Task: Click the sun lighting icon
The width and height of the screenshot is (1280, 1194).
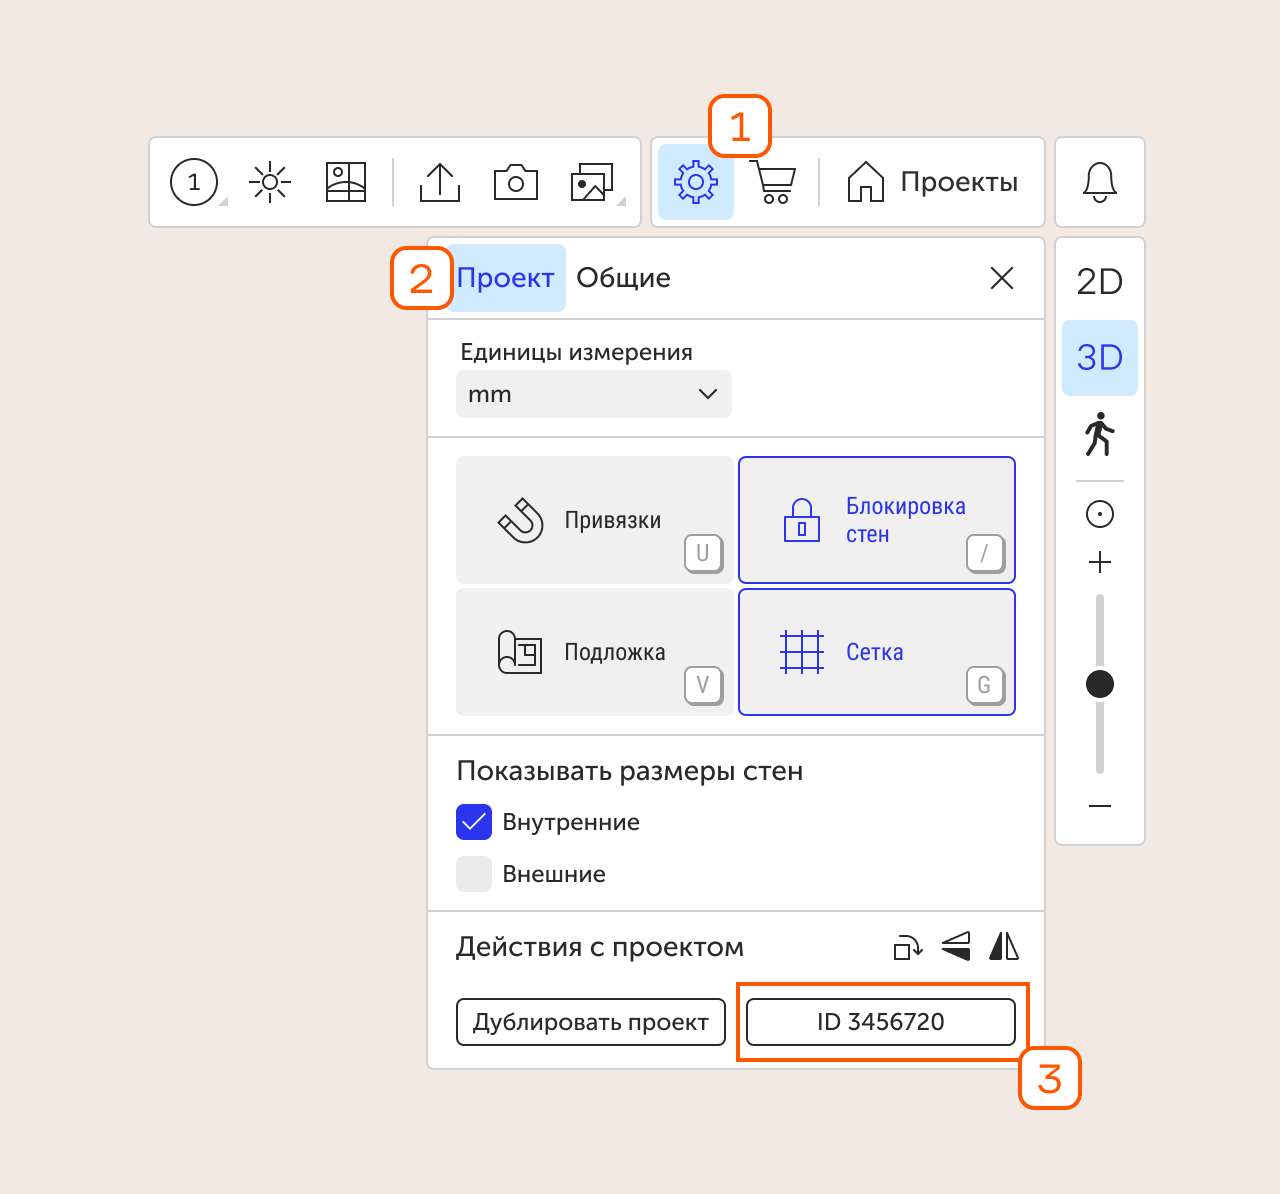Action: click(270, 183)
